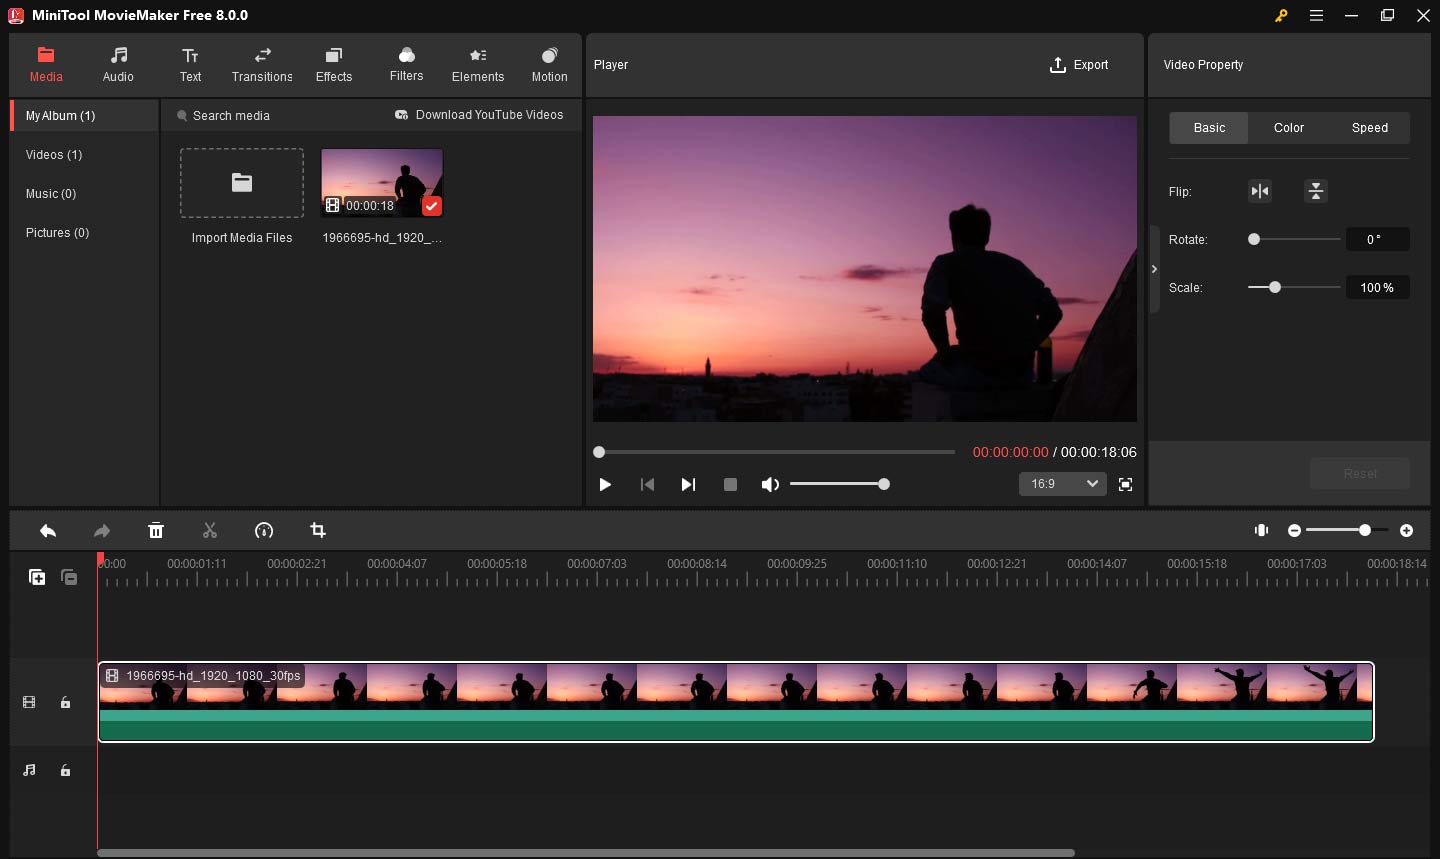Toggle the video track lock

click(65, 703)
